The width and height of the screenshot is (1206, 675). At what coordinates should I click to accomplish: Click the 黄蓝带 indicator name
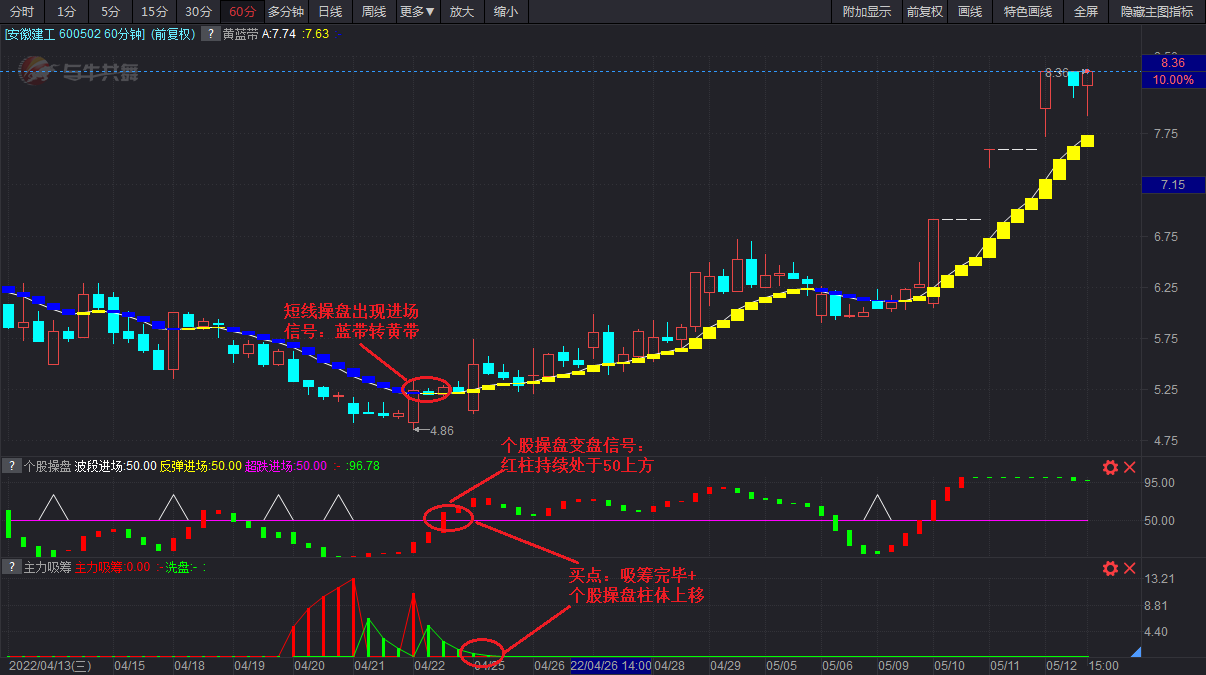click(240, 33)
